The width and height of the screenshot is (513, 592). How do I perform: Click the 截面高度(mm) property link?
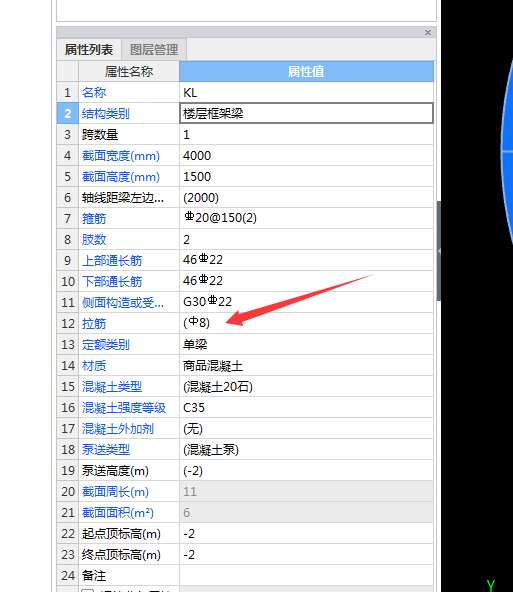point(121,177)
